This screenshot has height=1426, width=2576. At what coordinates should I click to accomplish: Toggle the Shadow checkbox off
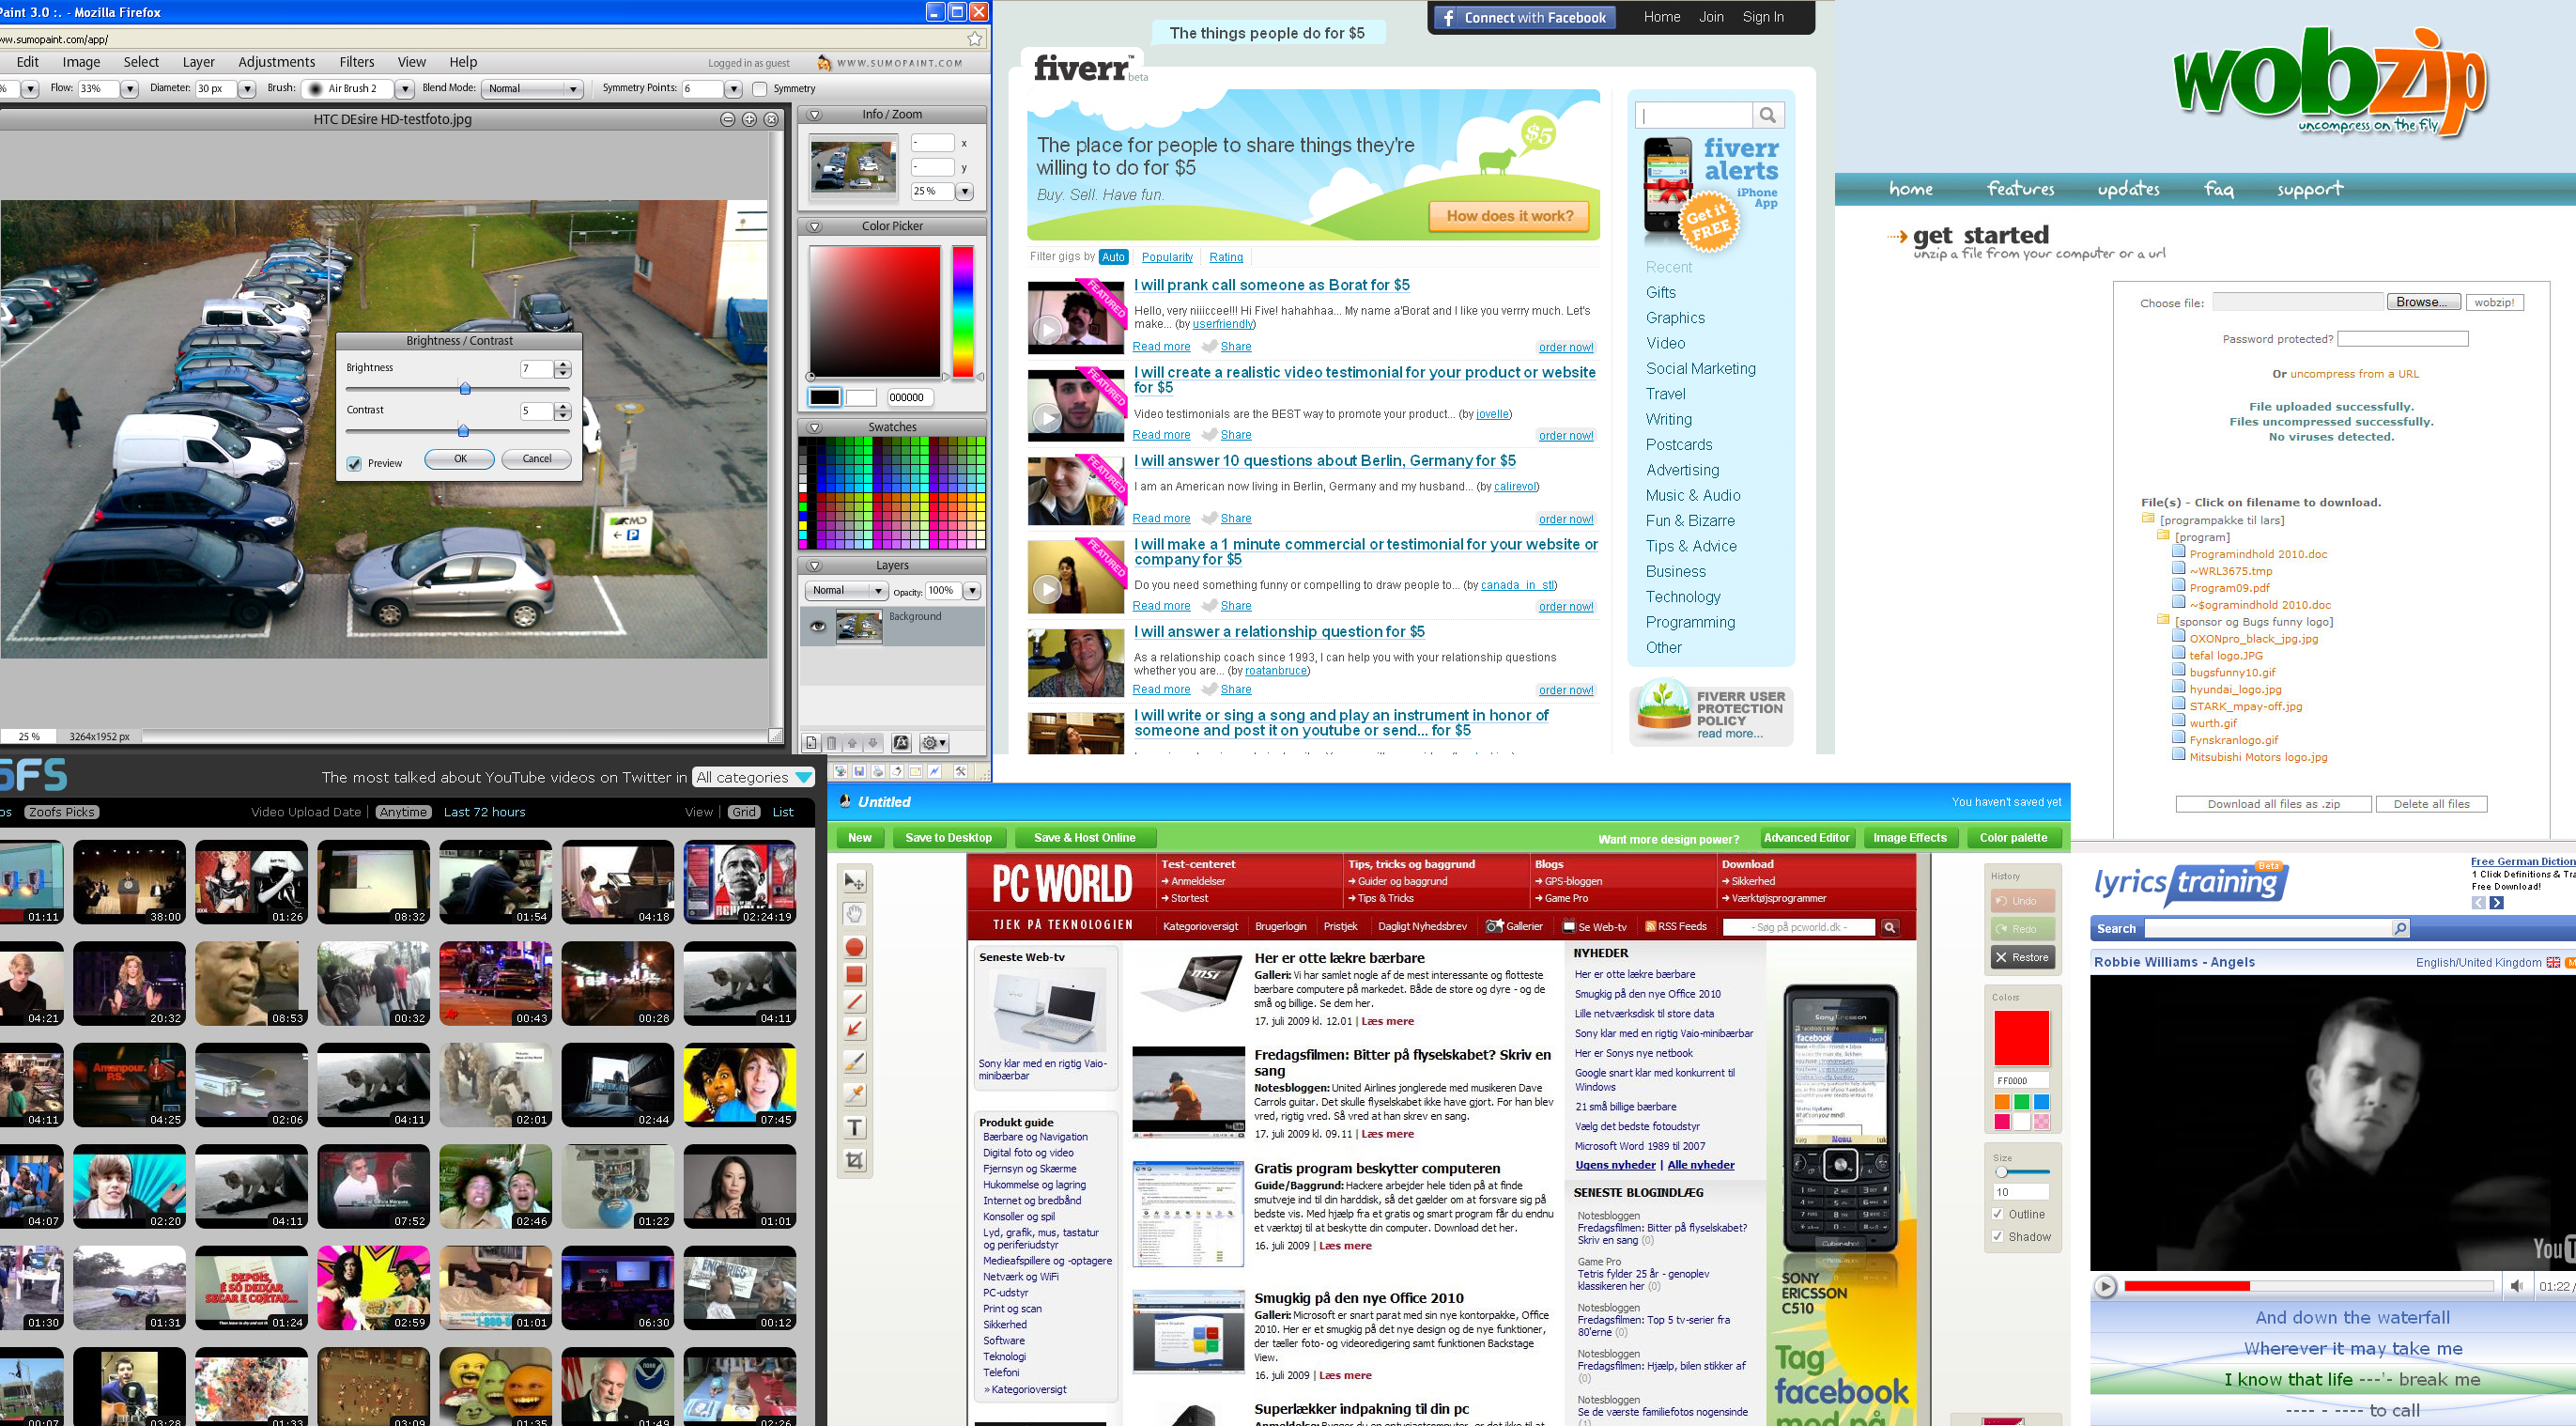pos(1998,1237)
